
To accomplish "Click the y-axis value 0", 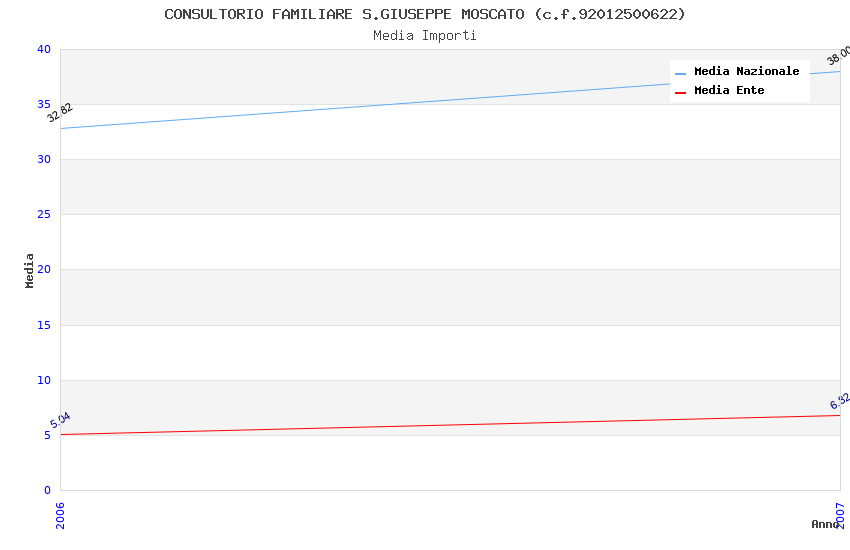I will click(x=47, y=490).
